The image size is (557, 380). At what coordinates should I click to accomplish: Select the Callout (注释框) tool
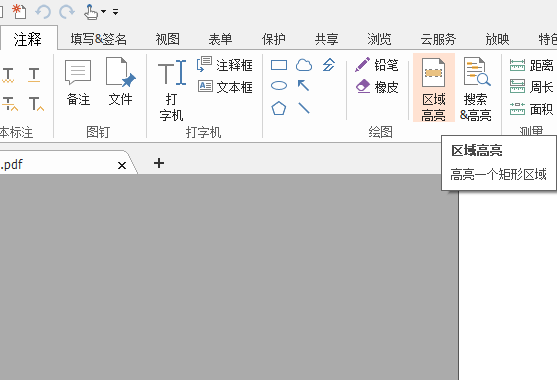pos(225,65)
